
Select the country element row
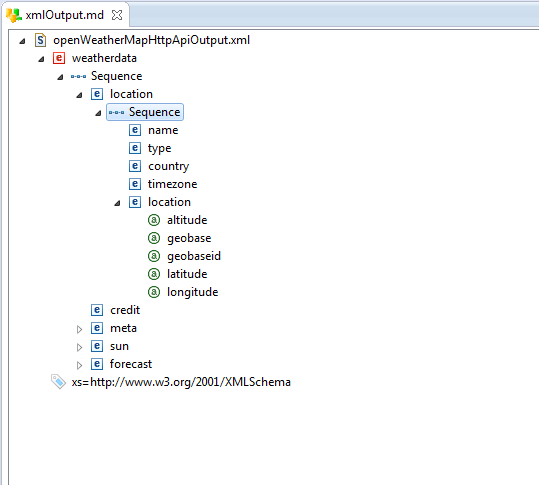point(169,166)
